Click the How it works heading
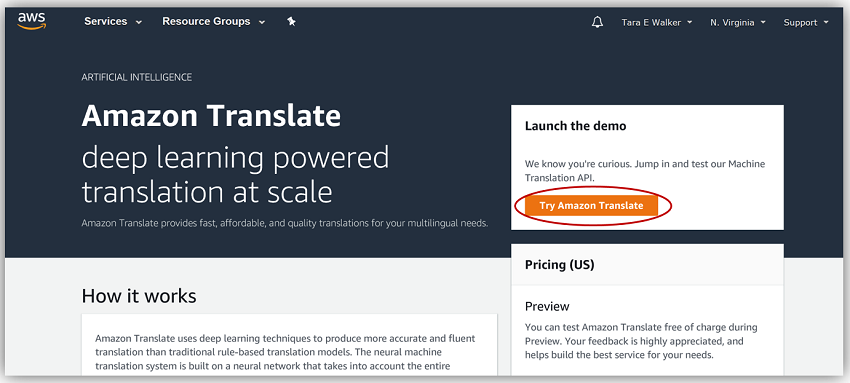This screenshot has height=383, width=850. point(139,296)
